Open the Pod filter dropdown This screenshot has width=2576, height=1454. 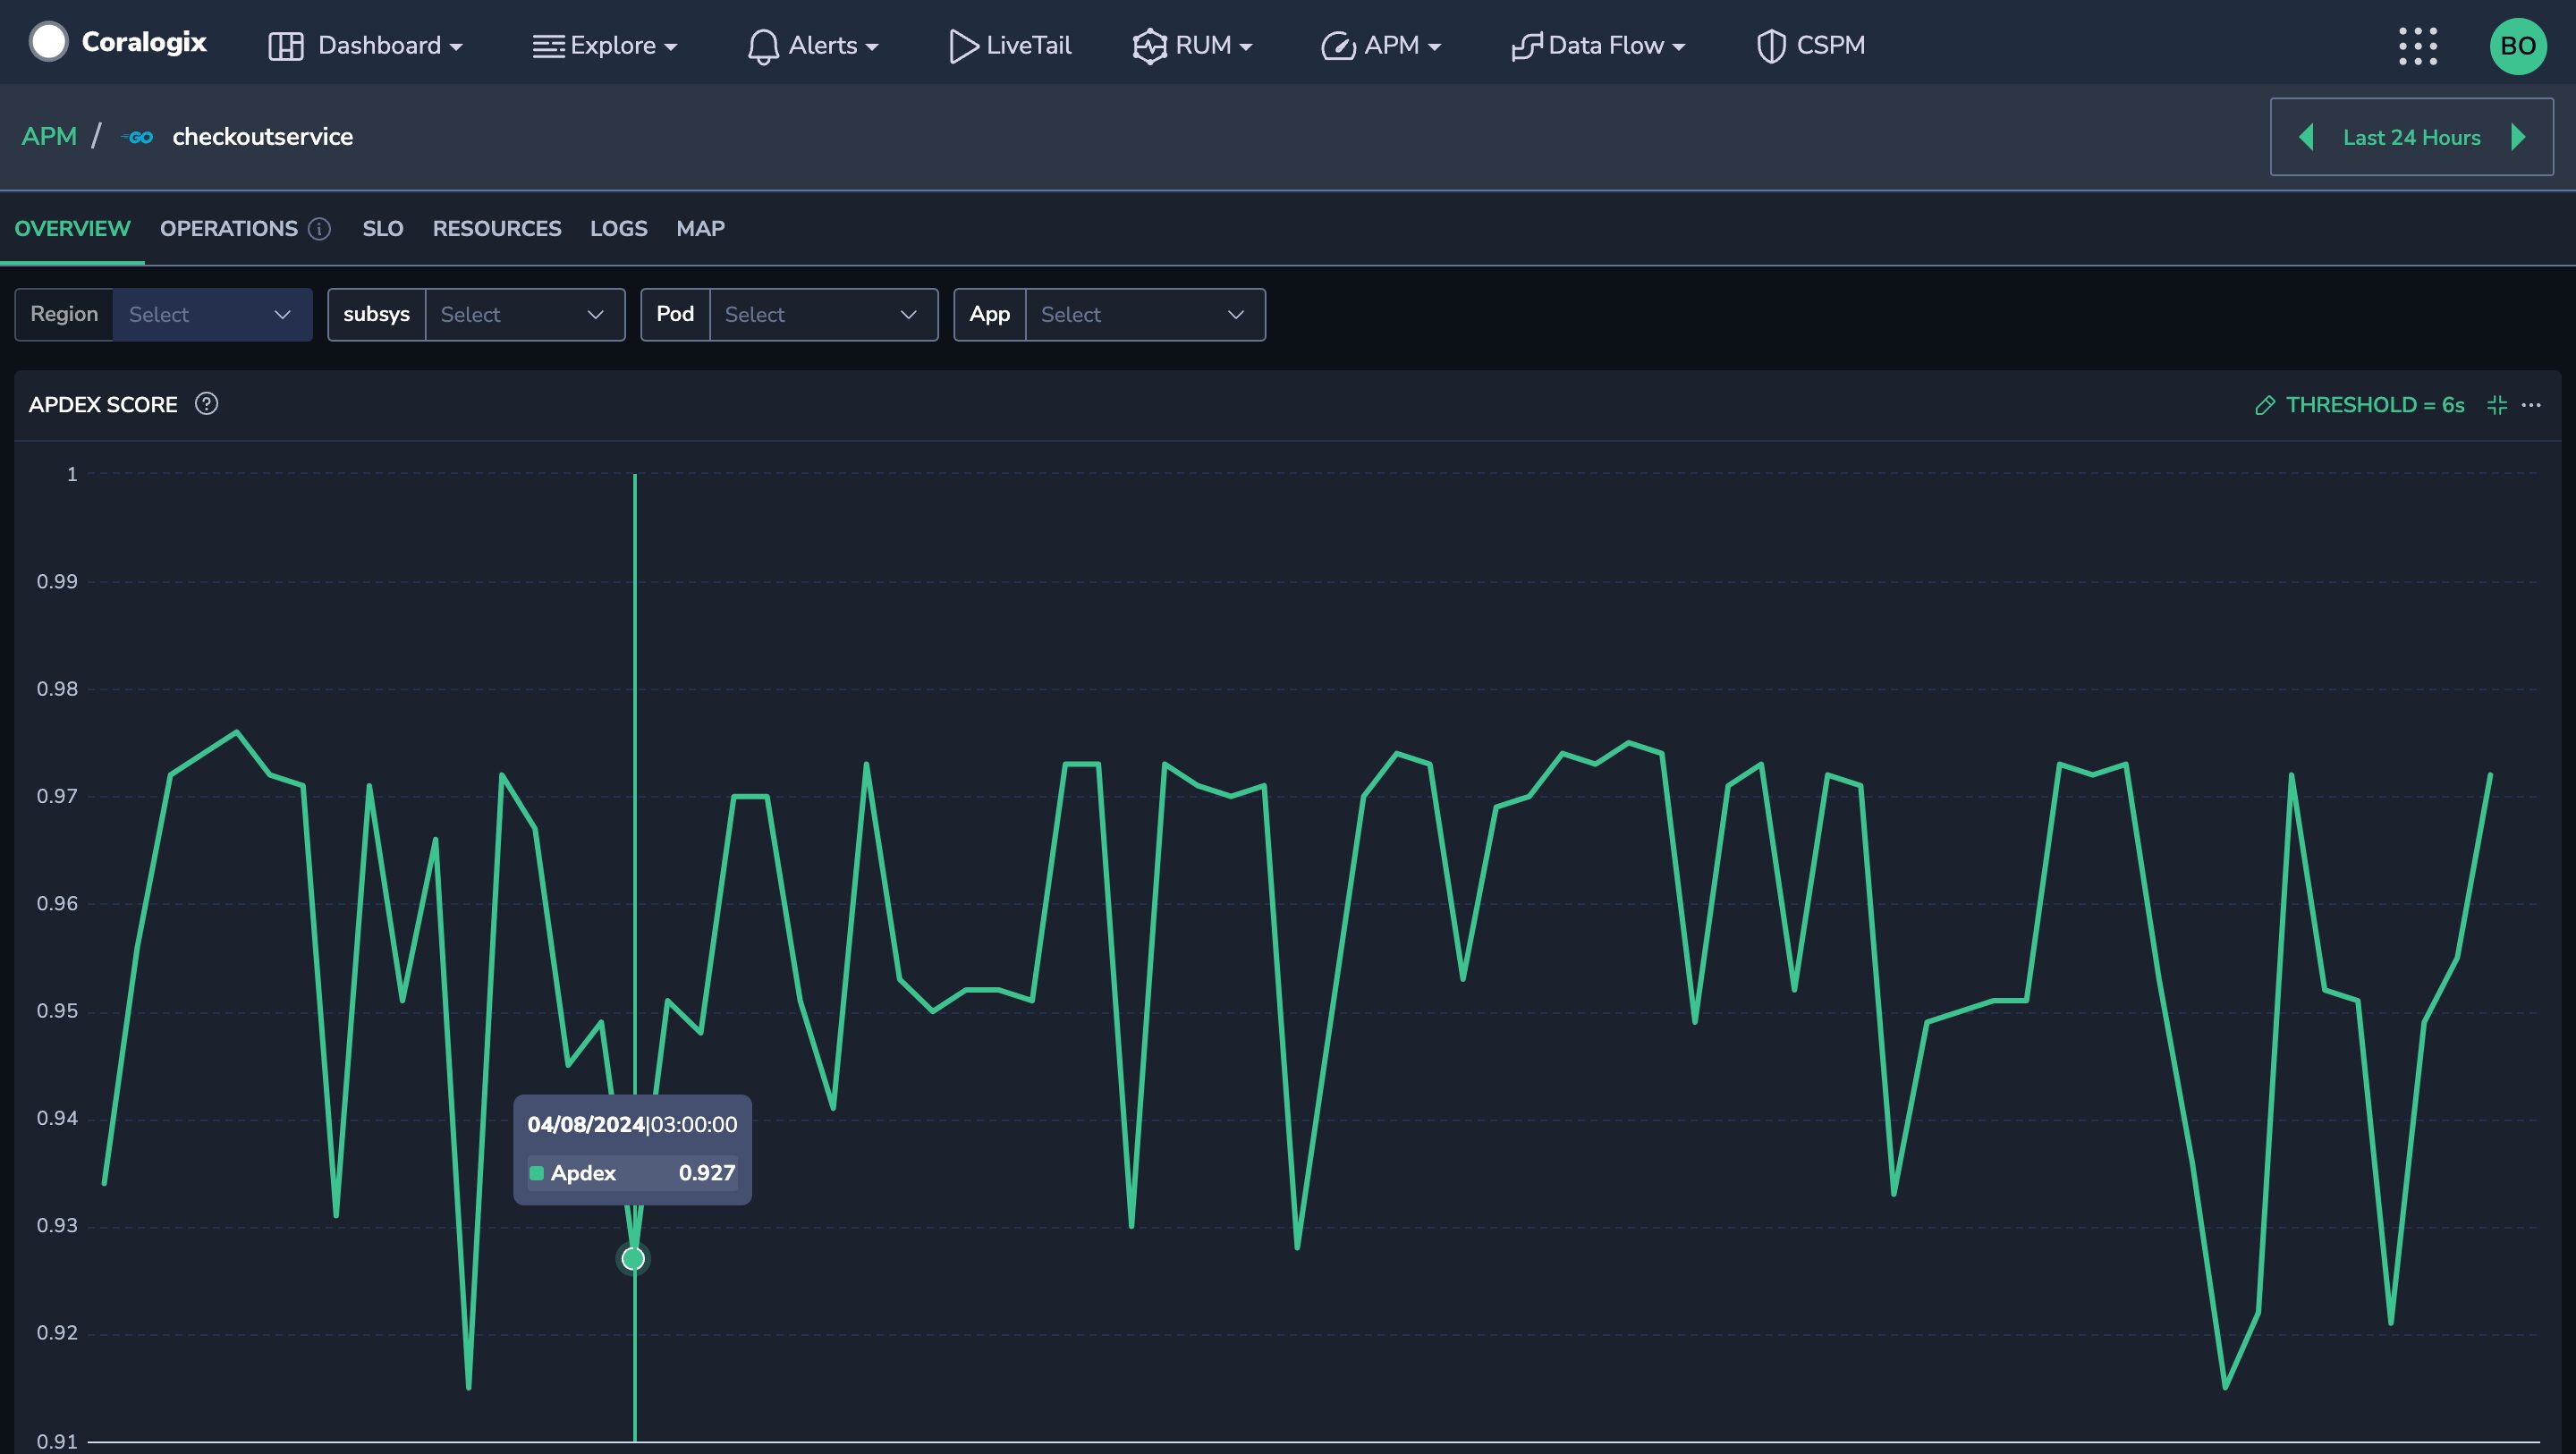pyautogui.click(x=823, y=315)
